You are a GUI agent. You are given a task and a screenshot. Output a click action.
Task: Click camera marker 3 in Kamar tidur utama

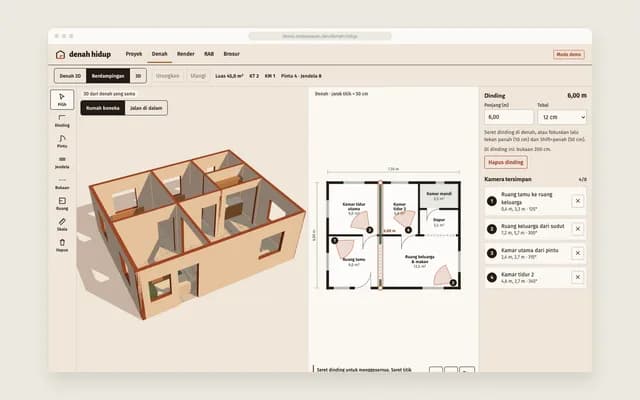point(370,230)
